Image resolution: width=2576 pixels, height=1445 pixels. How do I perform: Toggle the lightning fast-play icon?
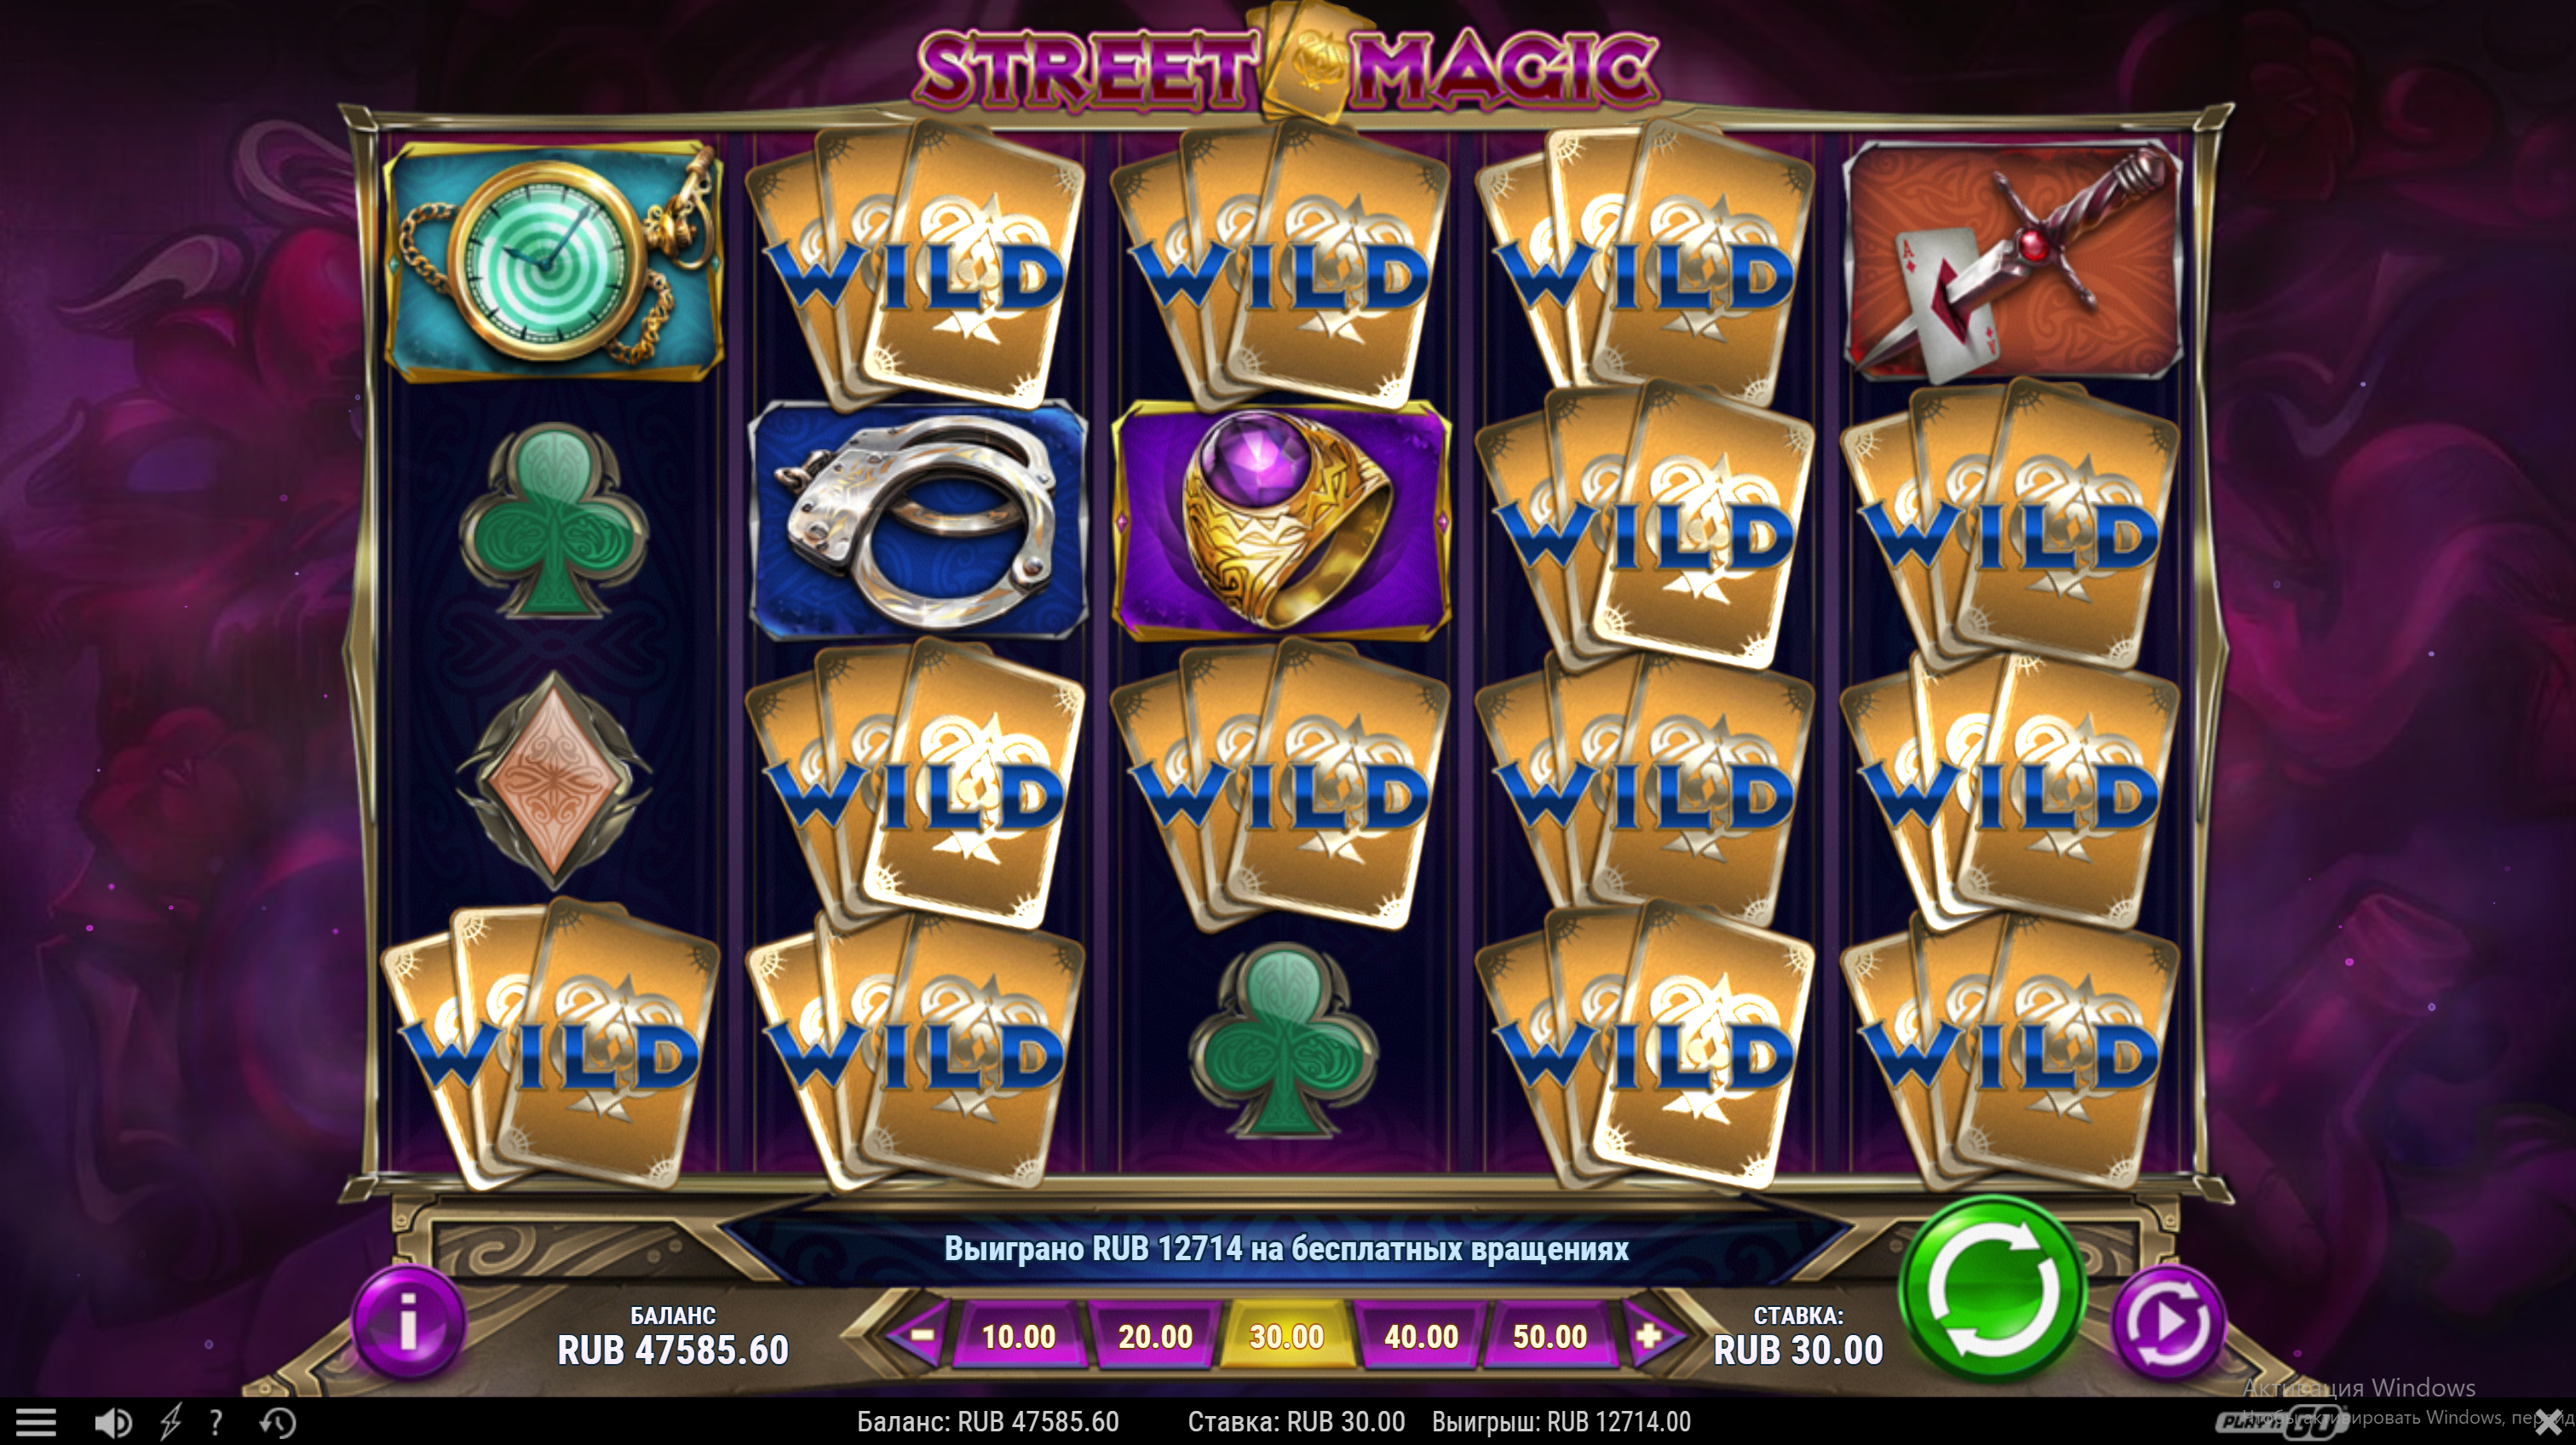click(170, 1421)
